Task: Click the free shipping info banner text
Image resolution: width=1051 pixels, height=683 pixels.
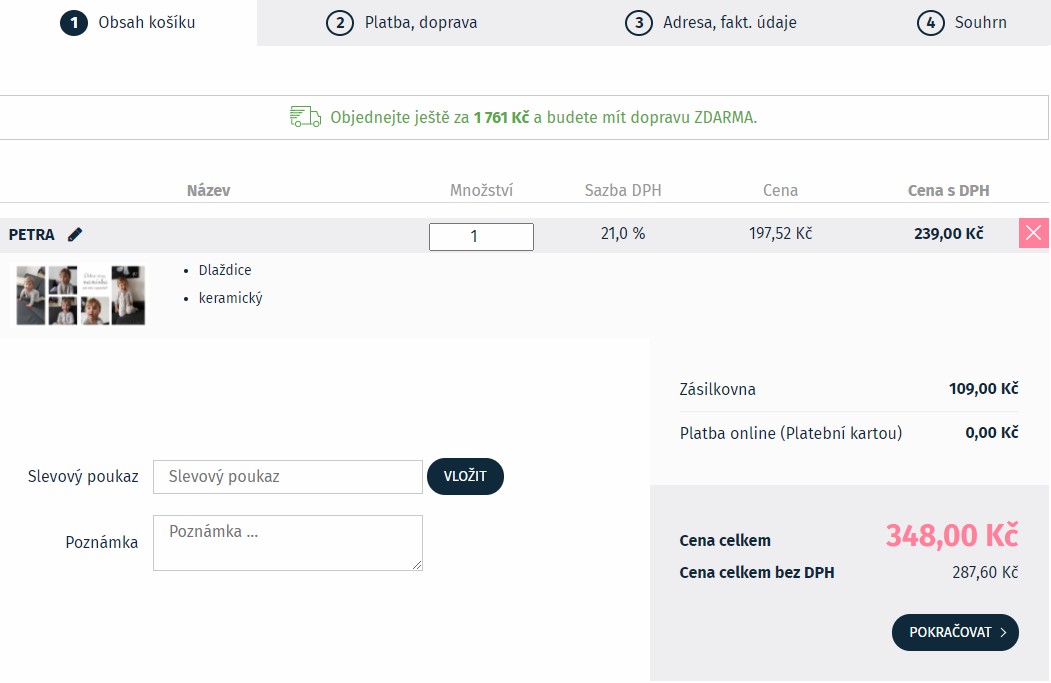Action: click(x=543, y=117)
